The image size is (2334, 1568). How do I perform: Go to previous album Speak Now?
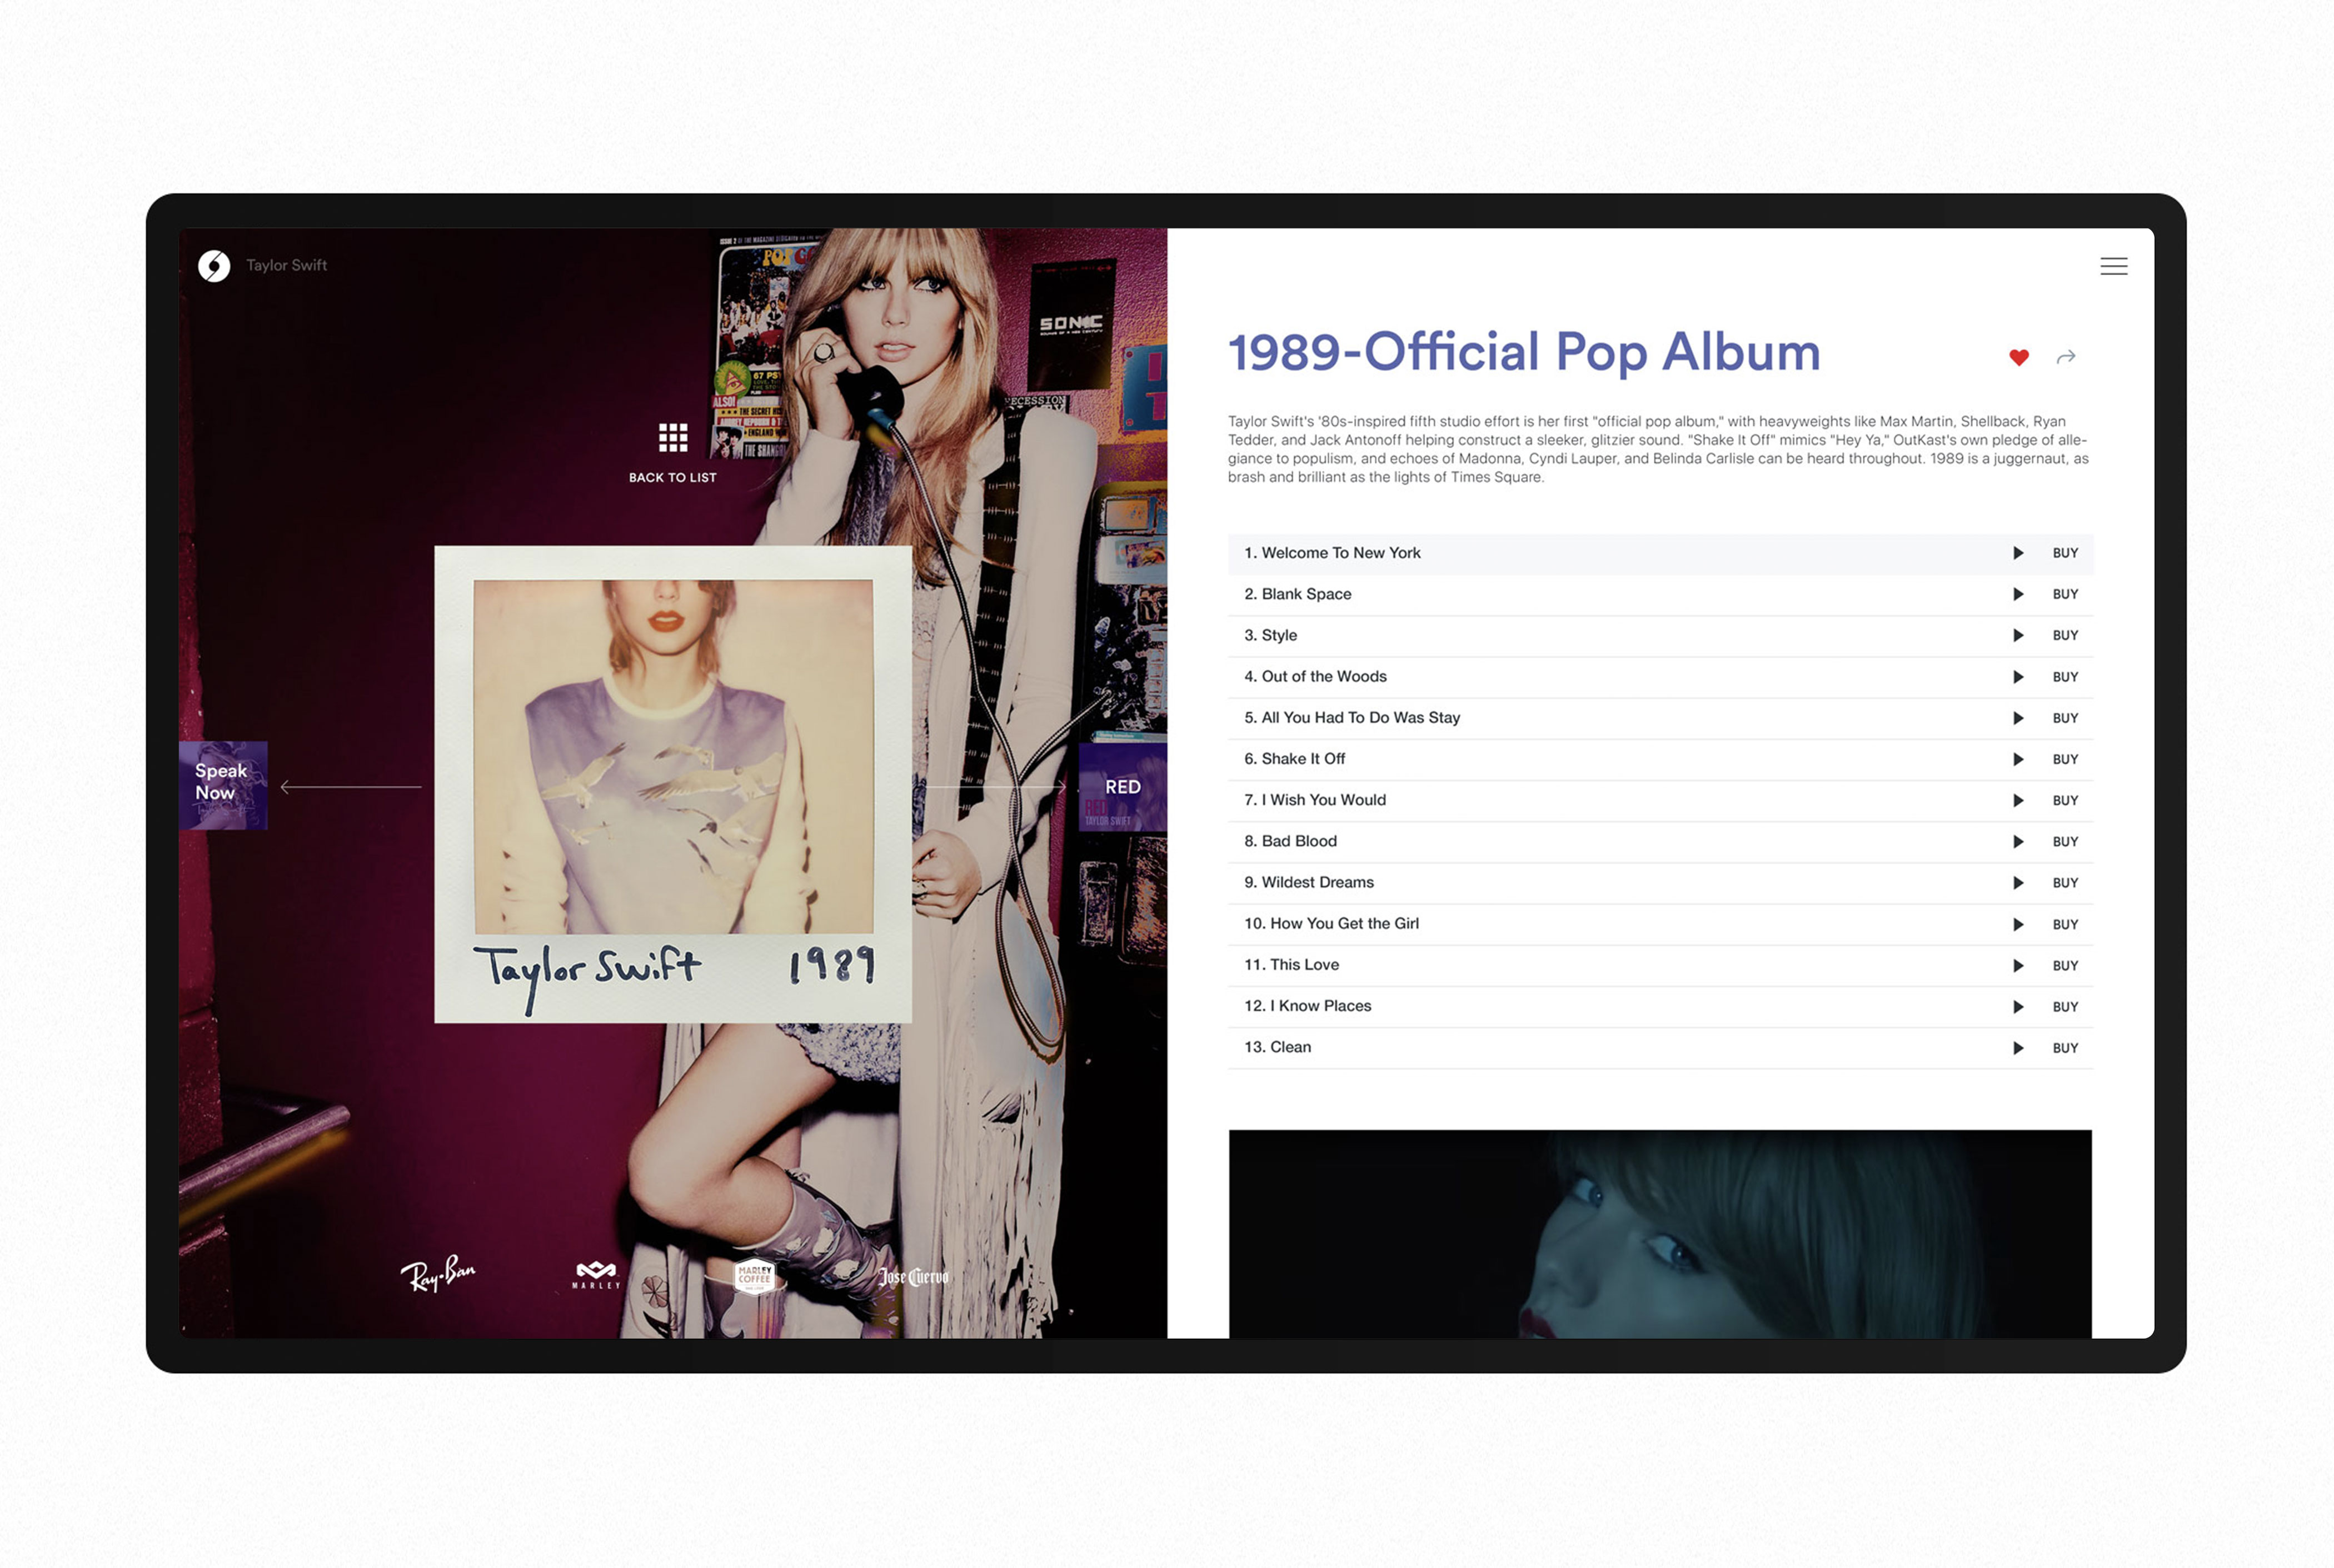click(x=223, y=785)
